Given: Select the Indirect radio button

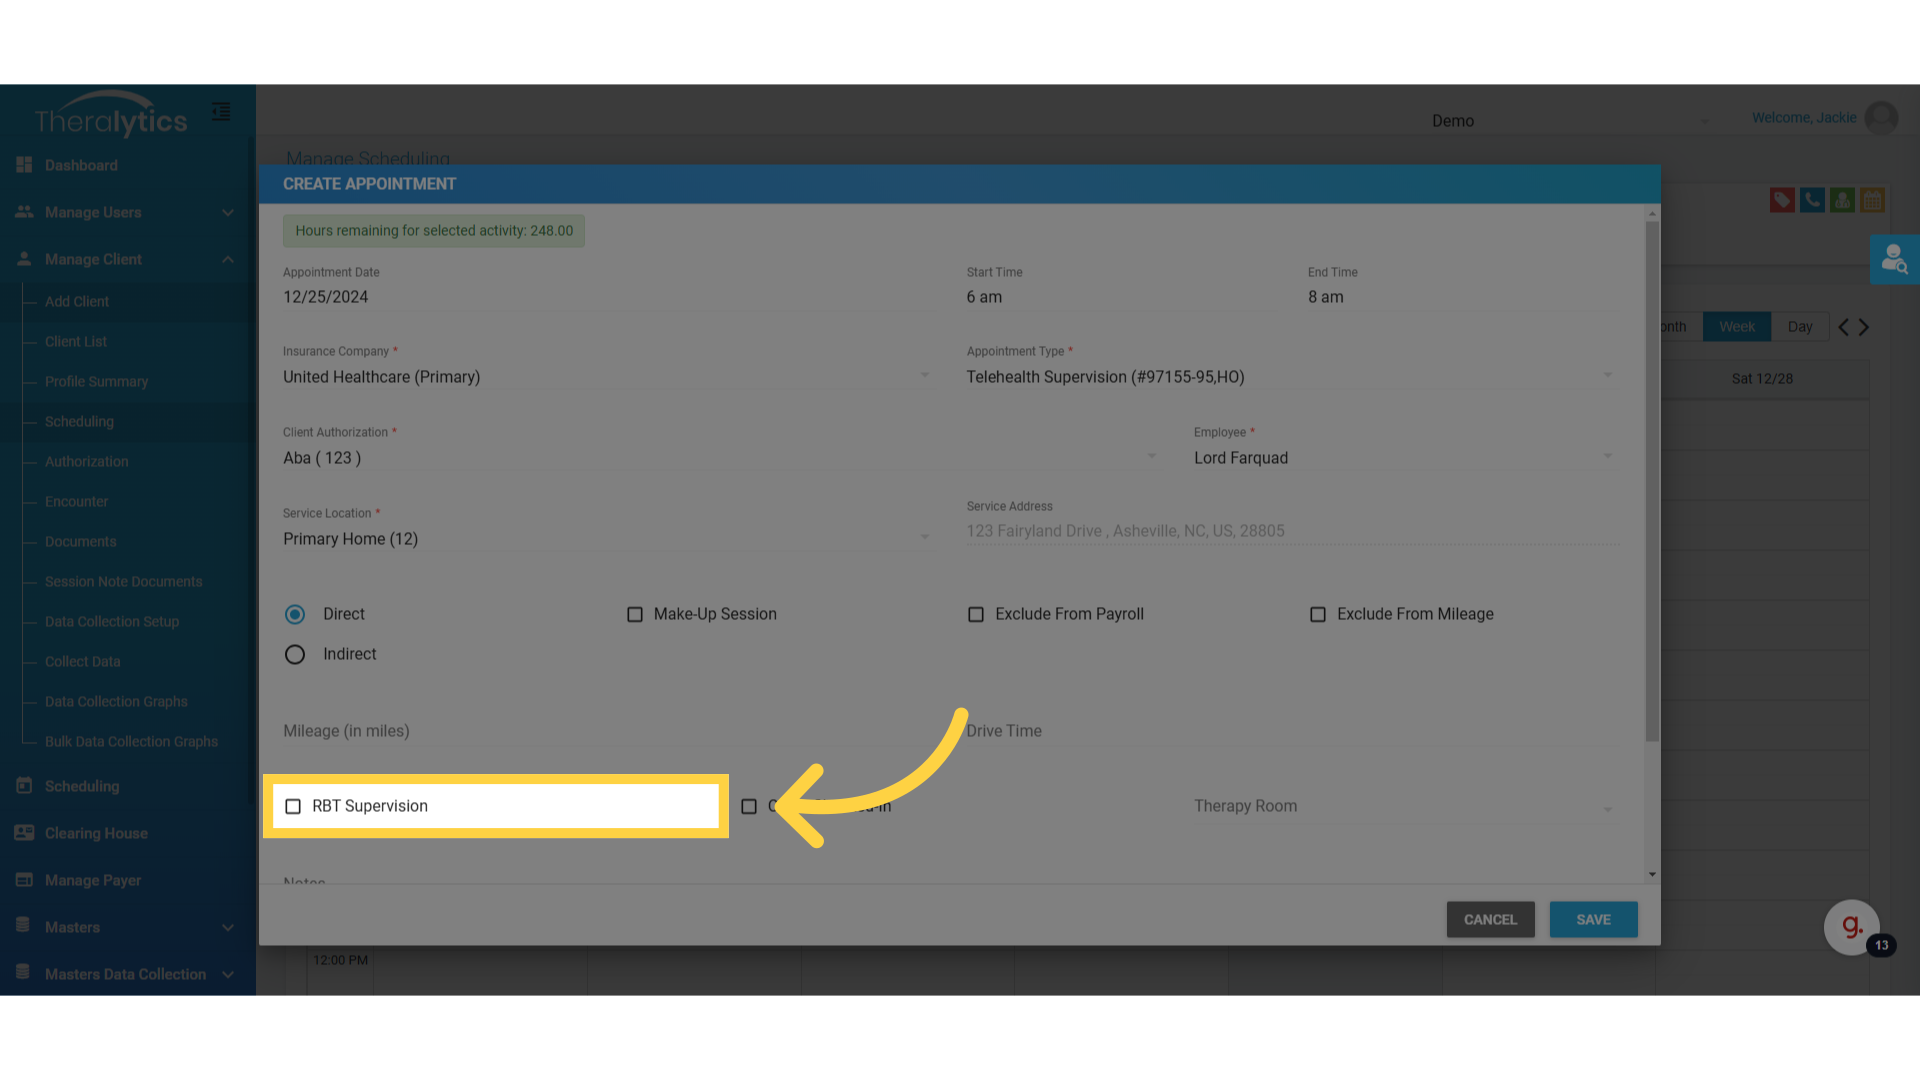Looking at the screenshot, I should (295, 654).
